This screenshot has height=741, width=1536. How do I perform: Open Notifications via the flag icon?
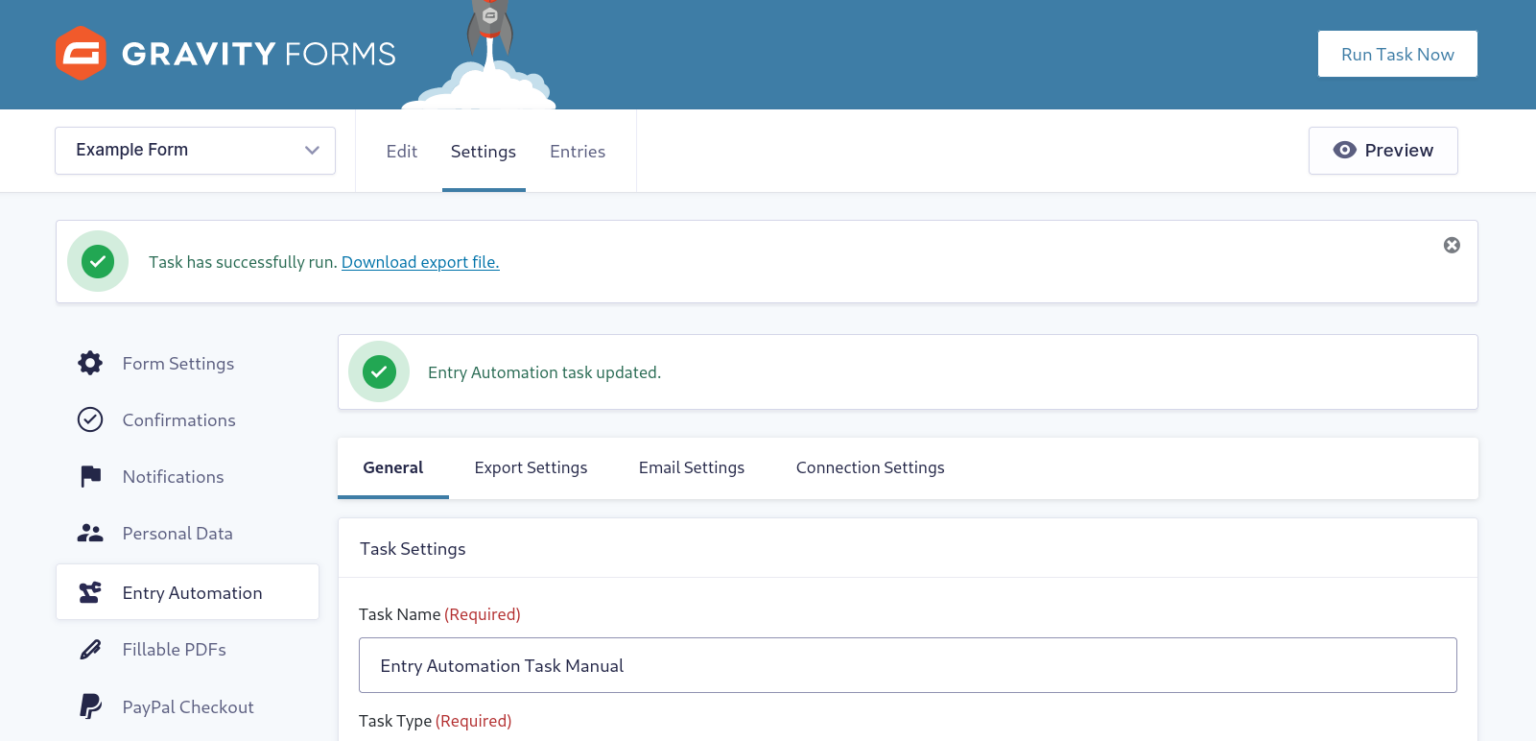90,476
